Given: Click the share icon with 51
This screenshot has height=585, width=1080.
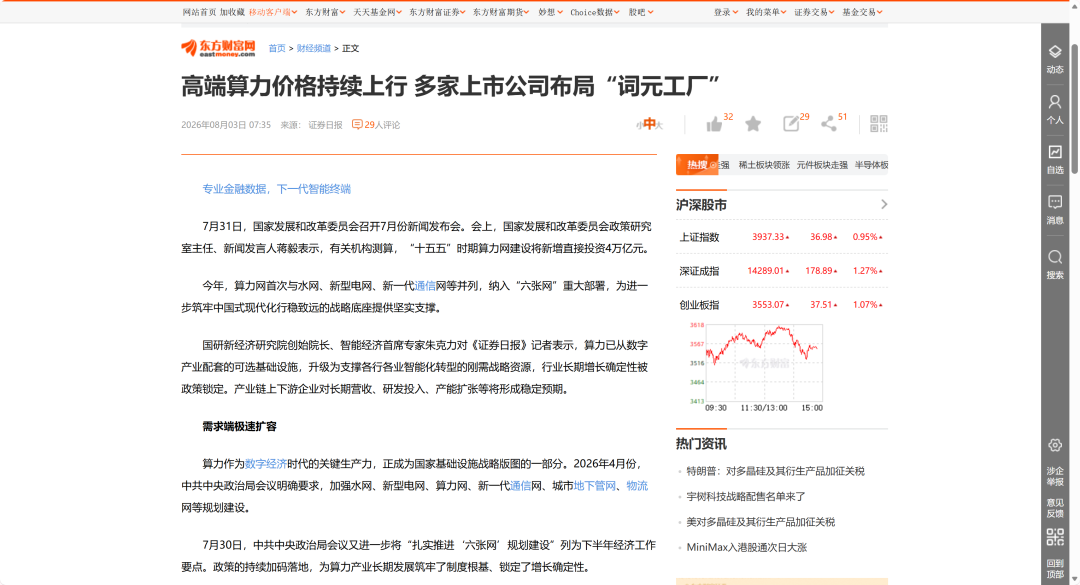Looking at the screenshot, I should [x=829, y=124].
